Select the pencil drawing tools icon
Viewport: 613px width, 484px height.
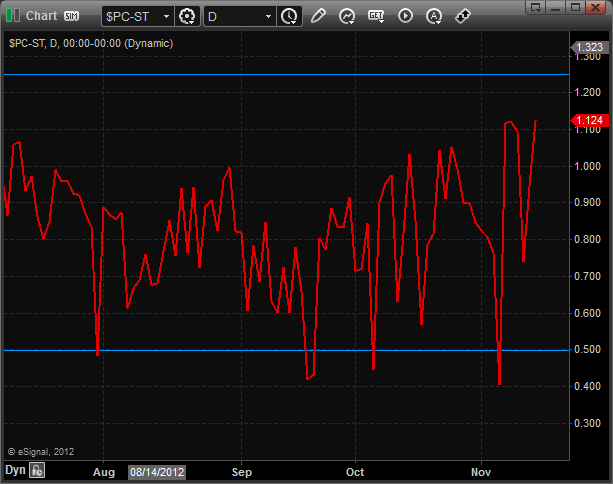[x=318, y=16]
